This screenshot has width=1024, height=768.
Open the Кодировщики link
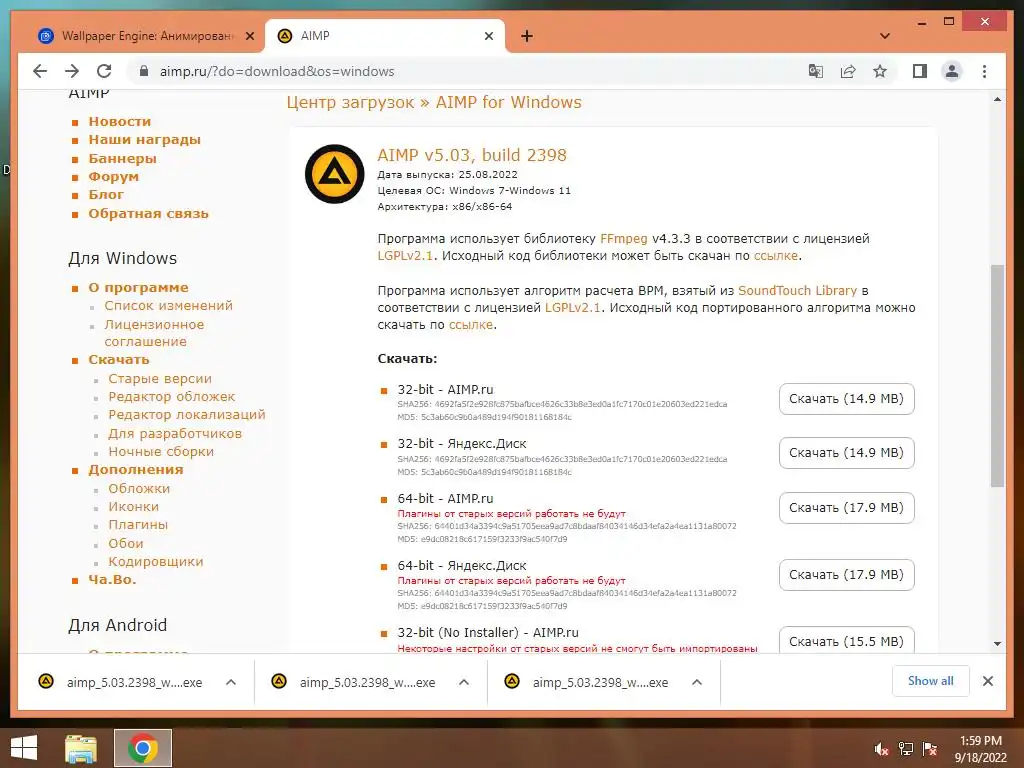[x=155, y=562]
